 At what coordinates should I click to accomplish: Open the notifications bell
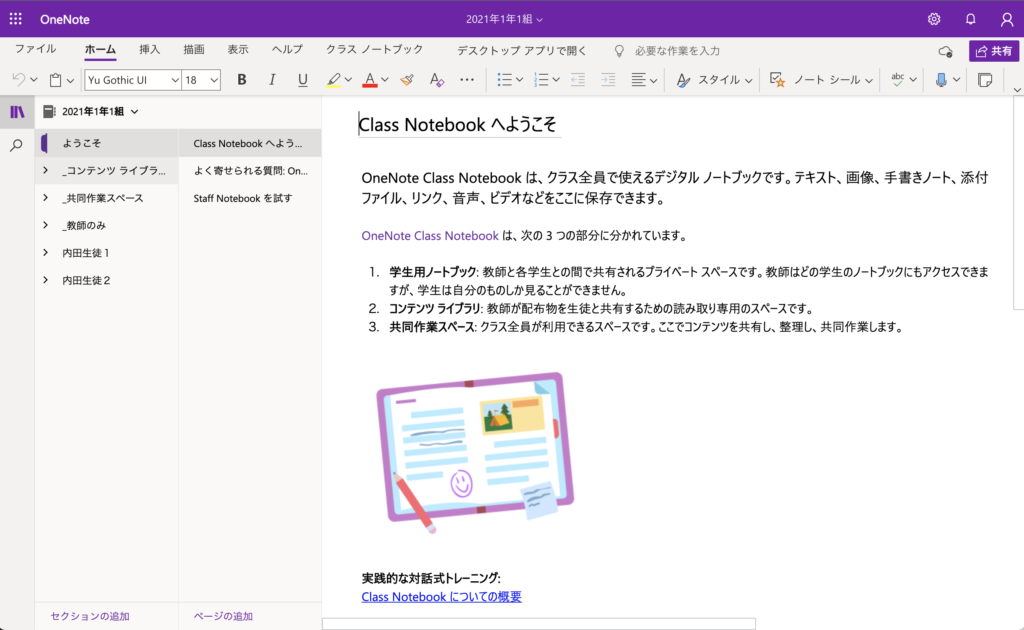970,19
